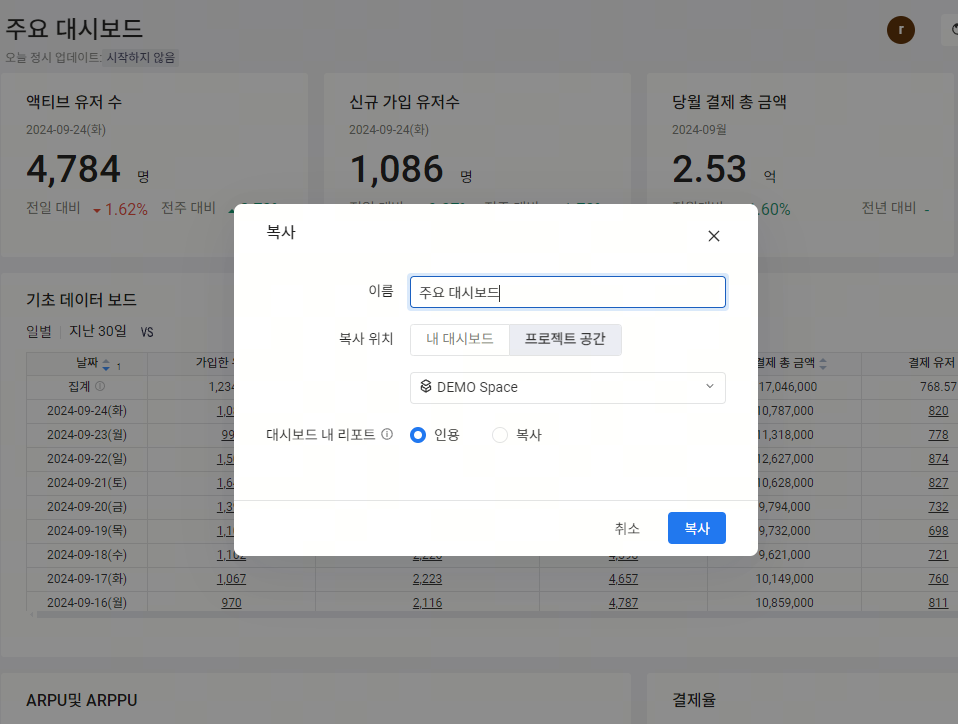The height and width of the screenshot is (724, 958).
Task: Click value 827 in 2024-09-21 row
Action: pos(938,483)
